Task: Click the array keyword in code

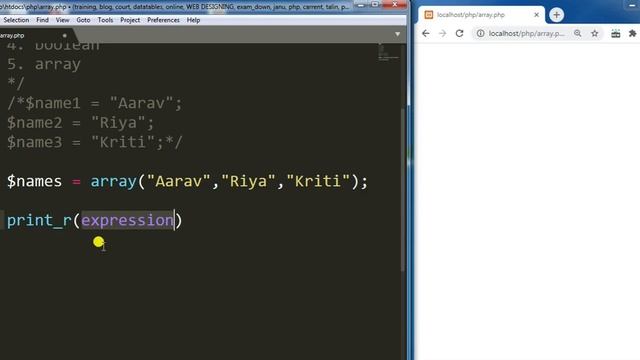Action: pos(113,181)
